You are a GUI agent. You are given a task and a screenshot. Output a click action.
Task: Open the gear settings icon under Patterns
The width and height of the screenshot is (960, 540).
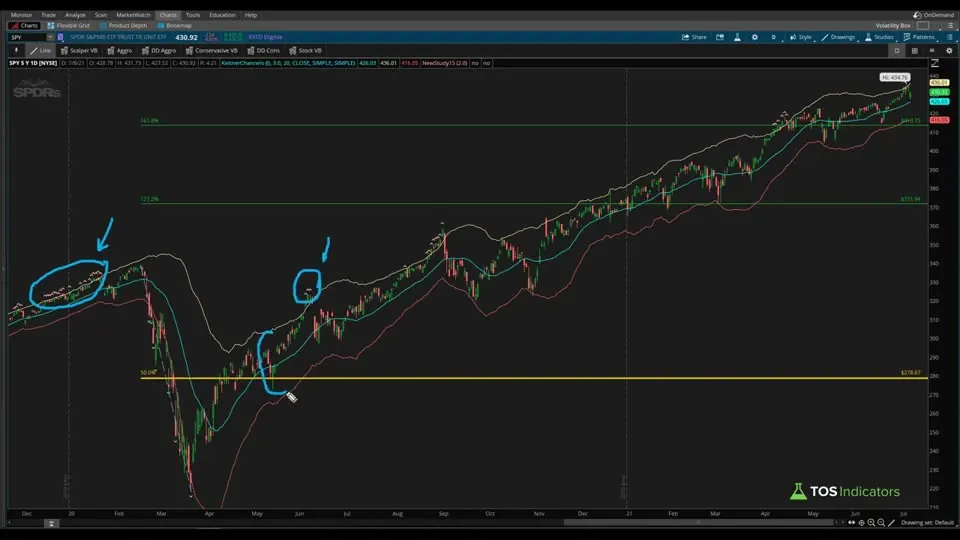[950, 51]
